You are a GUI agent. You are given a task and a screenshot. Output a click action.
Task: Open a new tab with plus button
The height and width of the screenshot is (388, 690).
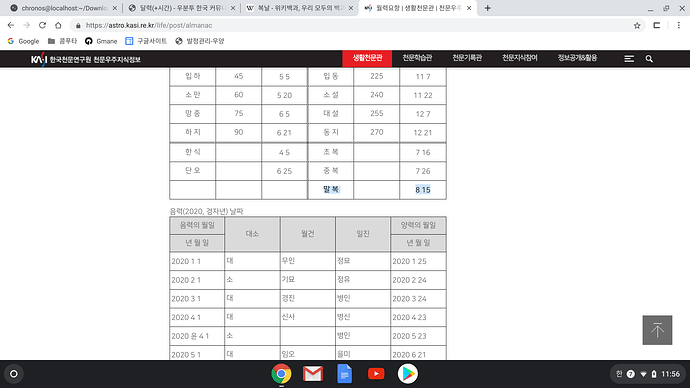488,8
